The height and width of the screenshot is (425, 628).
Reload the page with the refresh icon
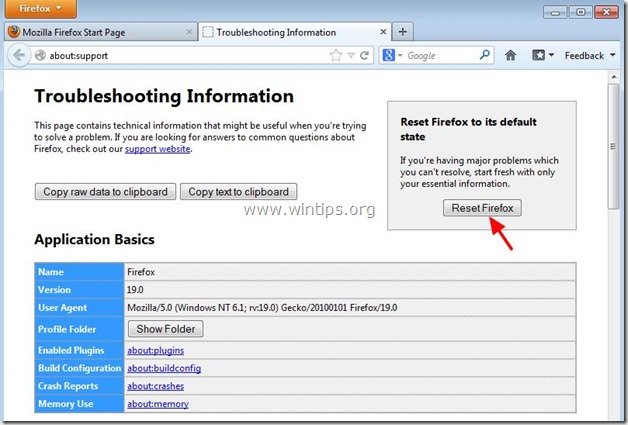point(364,55)
